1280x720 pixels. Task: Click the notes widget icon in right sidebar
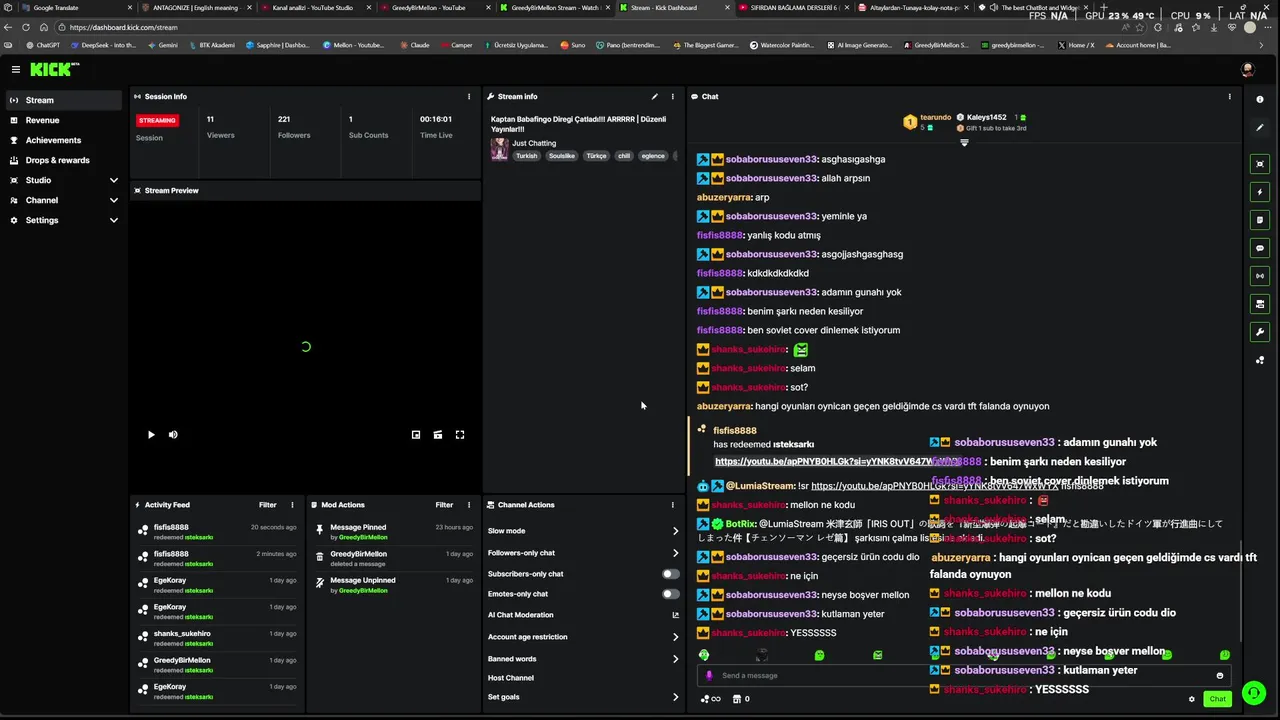[1260, 220]
